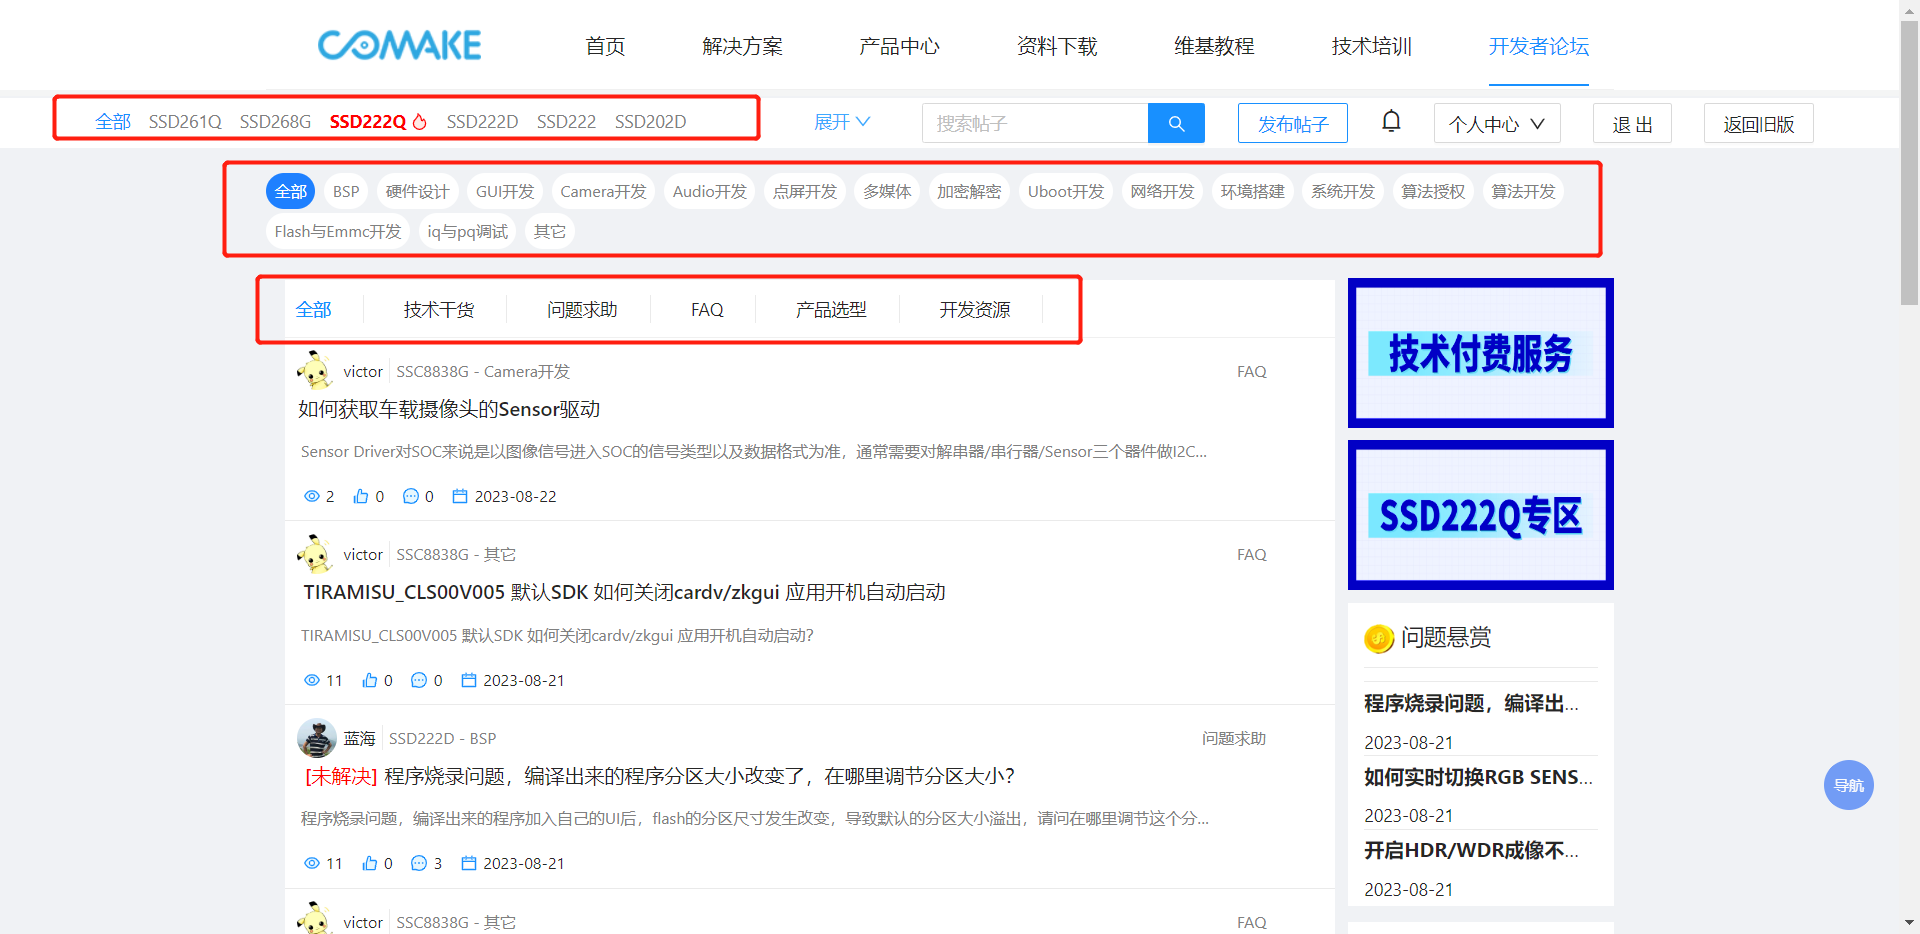
Task: Click the 技术付费服务 banner
Action: (x=1480, y=353)
